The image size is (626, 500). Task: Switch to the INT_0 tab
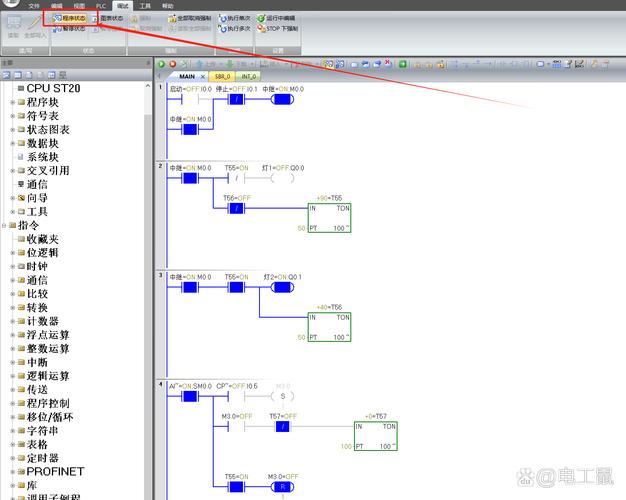(x=249, y=76)
